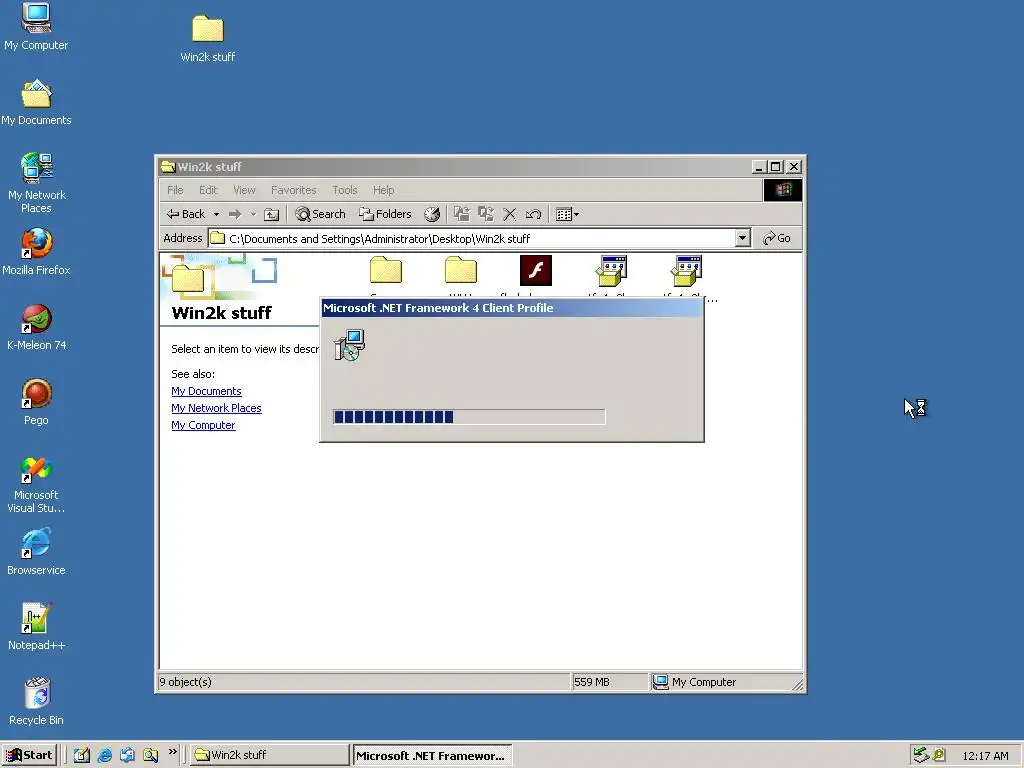The image size is (1024, 768).
Task: Open Forward history dropdown arrow
Action: [x=253, y=214]
